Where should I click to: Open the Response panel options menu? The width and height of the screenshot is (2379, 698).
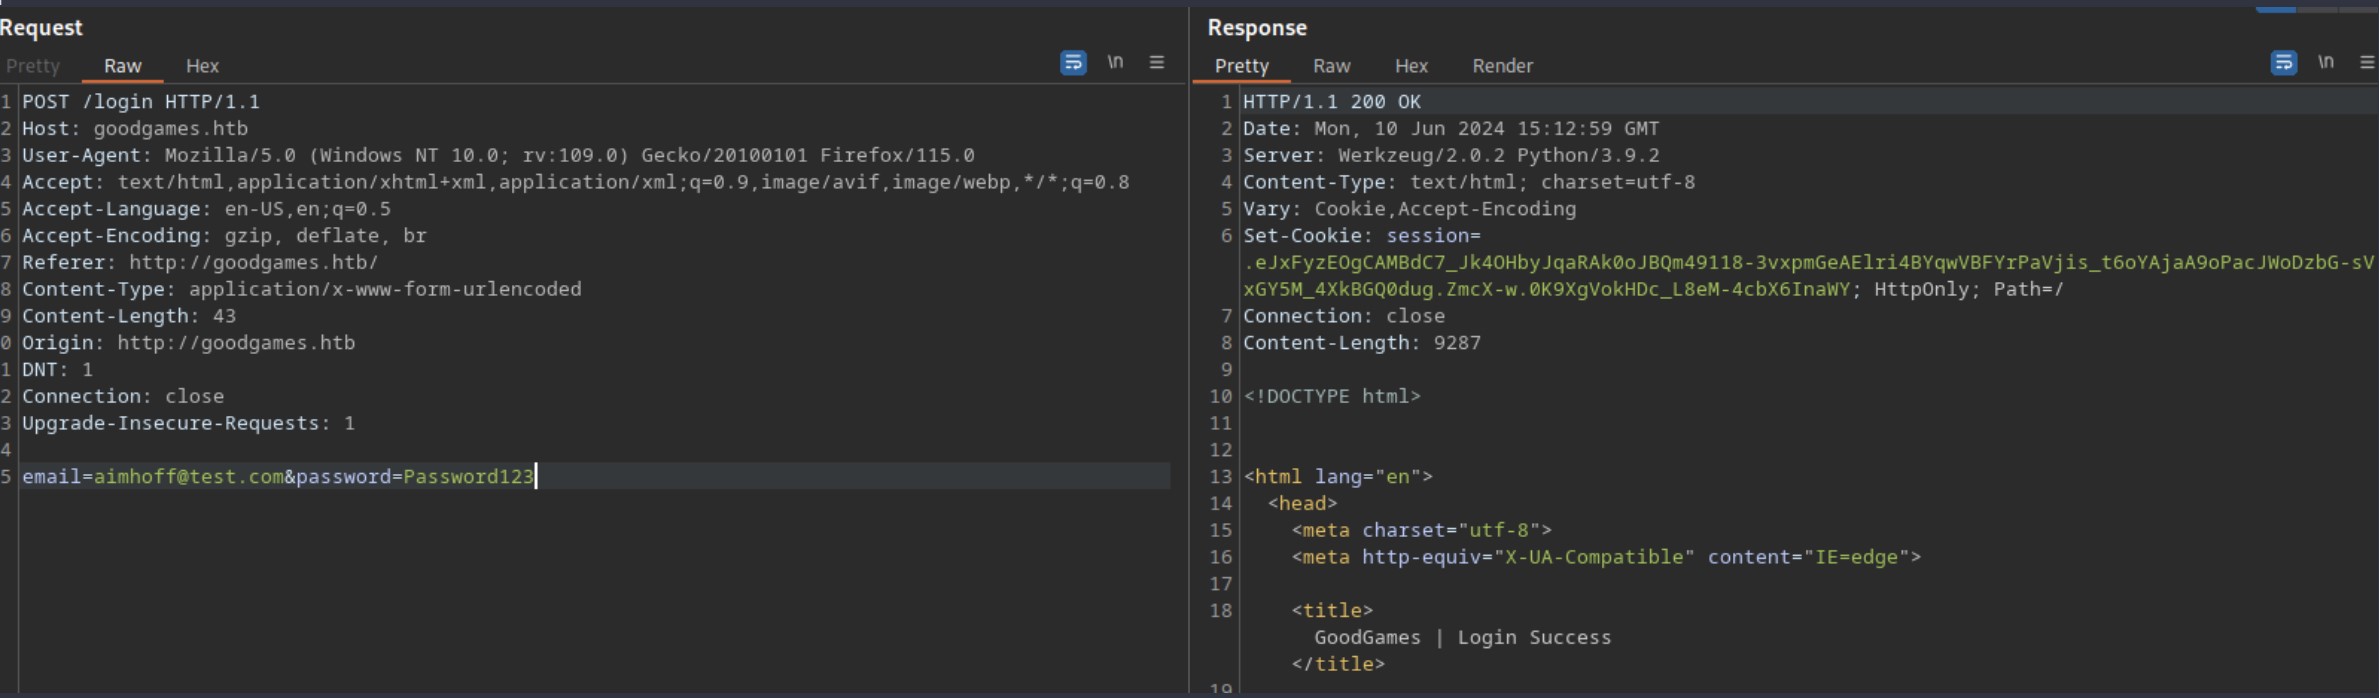click(x=2367, y=63)
